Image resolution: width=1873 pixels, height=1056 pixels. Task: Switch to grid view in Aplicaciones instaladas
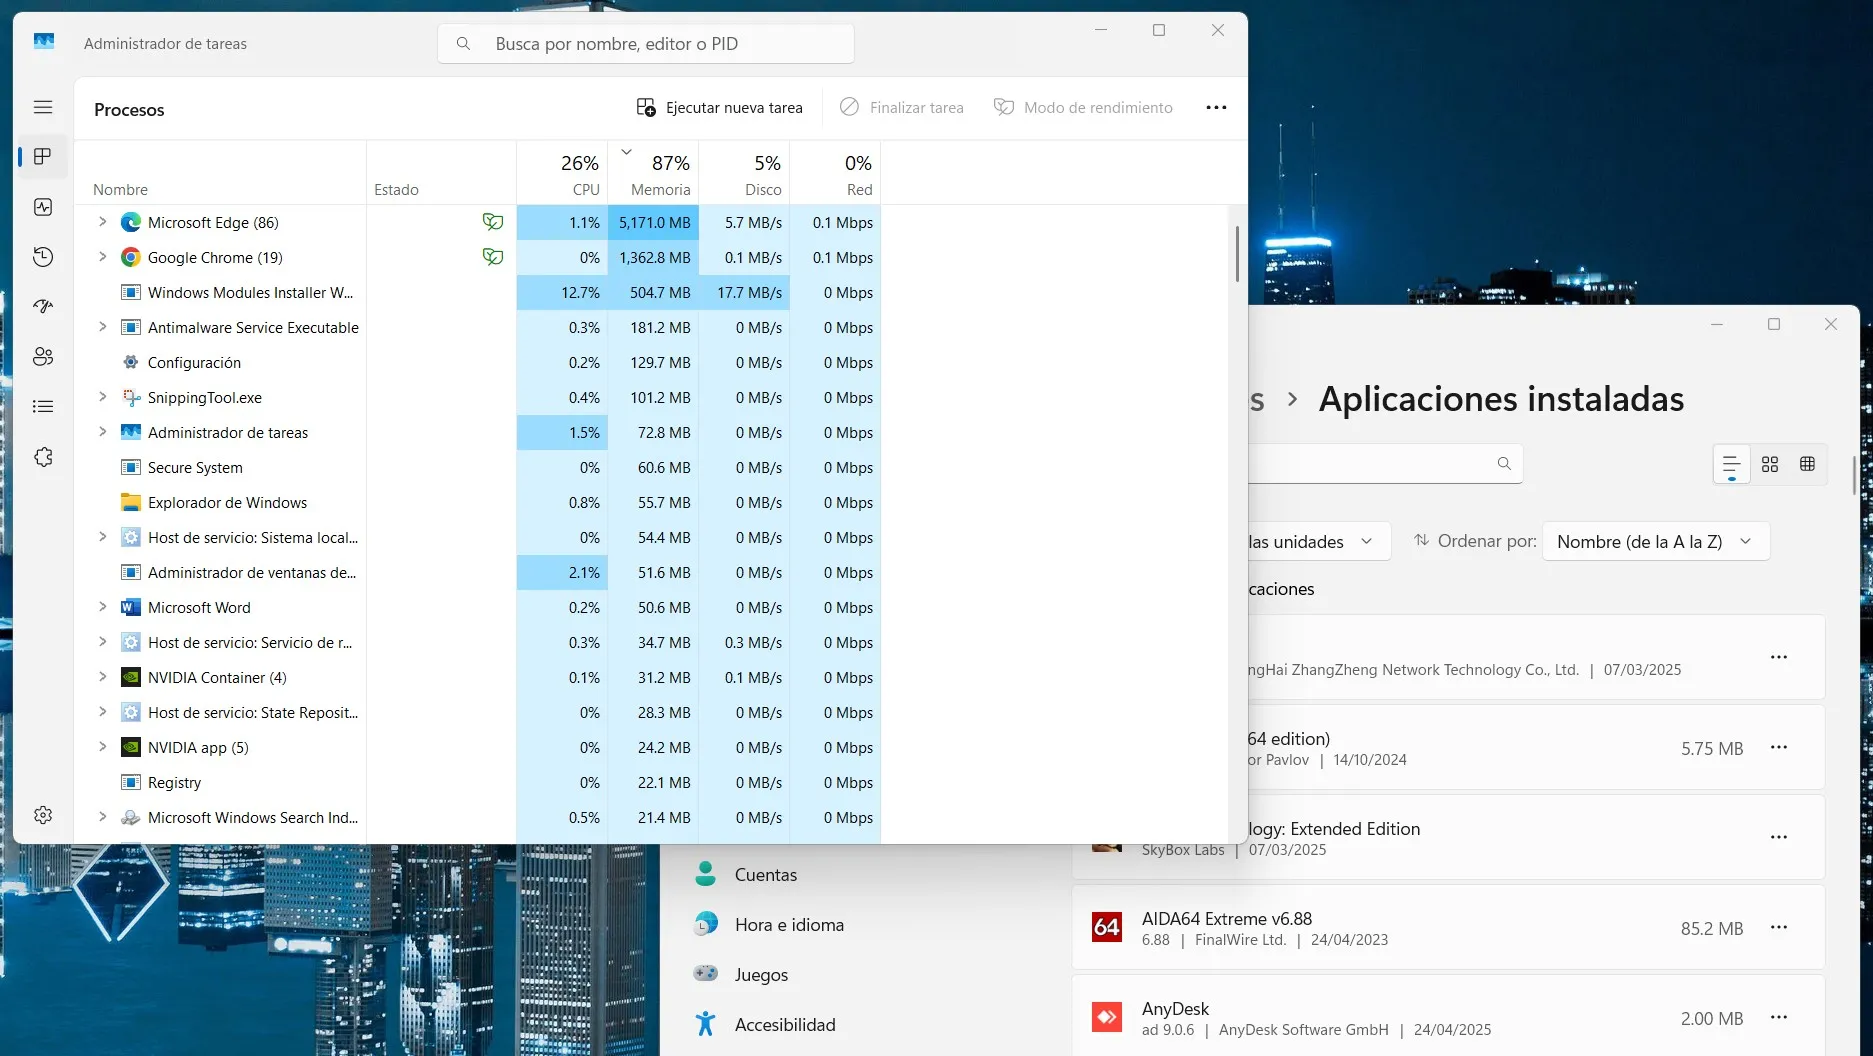coord(1770,464)
